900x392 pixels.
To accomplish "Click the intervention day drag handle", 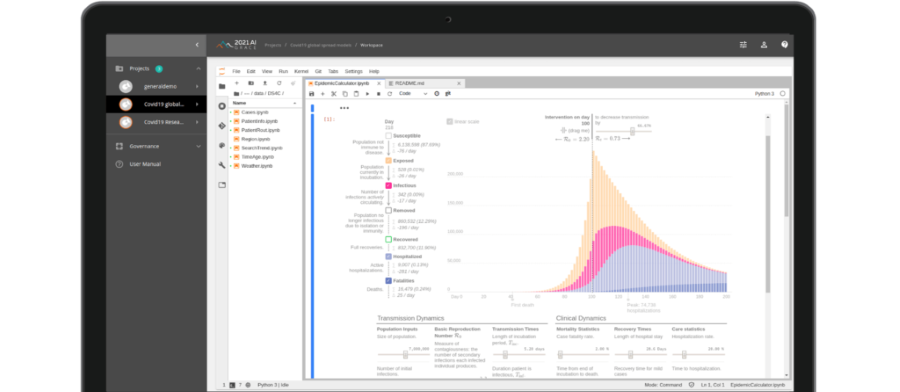I will 564,131.
